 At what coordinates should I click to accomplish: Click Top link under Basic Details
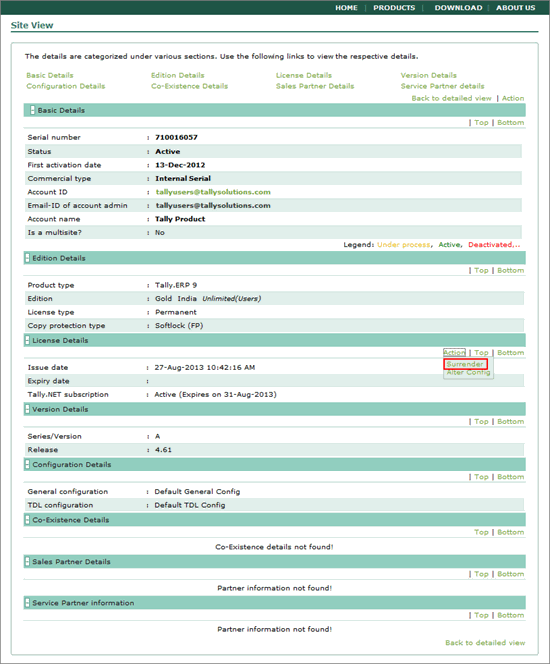(481, 122)
